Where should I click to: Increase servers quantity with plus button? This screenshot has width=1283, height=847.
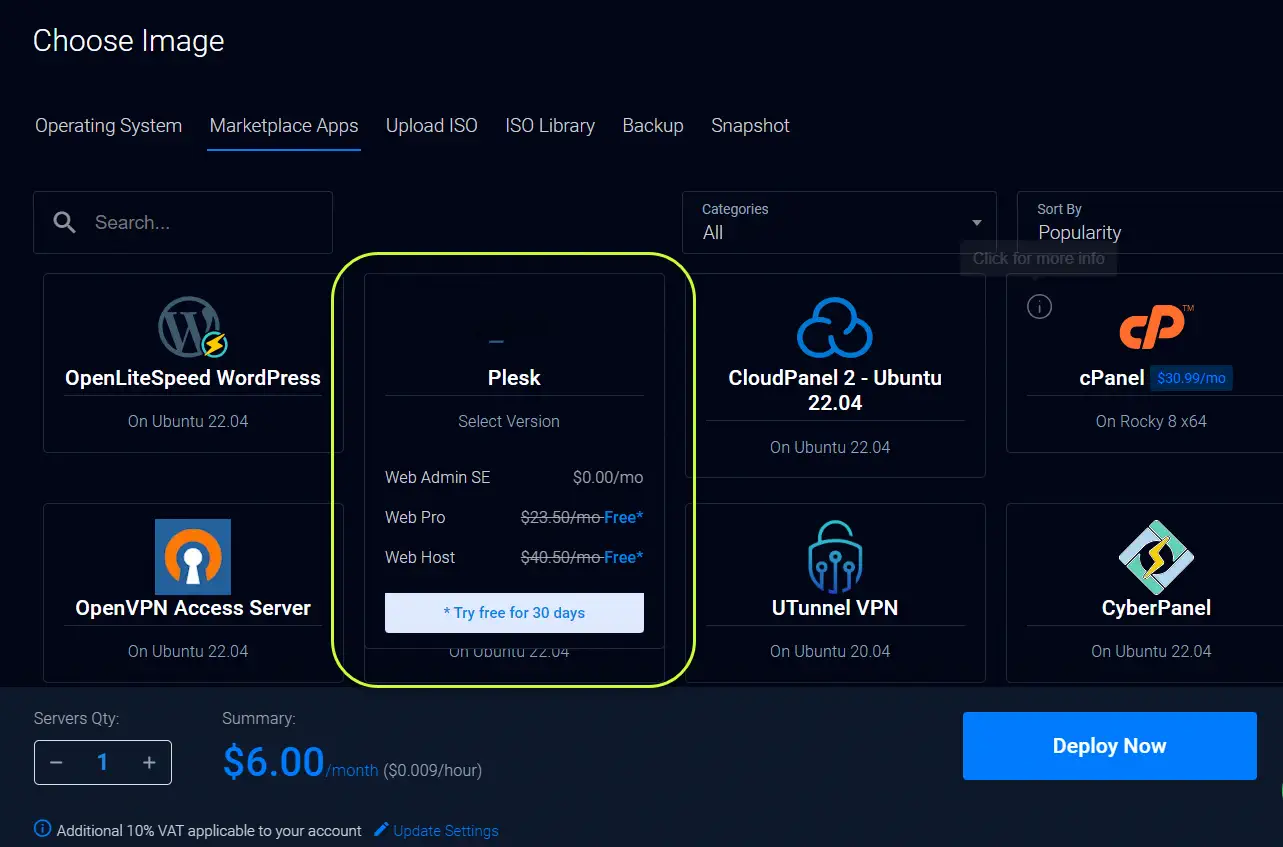coord(149,763)
